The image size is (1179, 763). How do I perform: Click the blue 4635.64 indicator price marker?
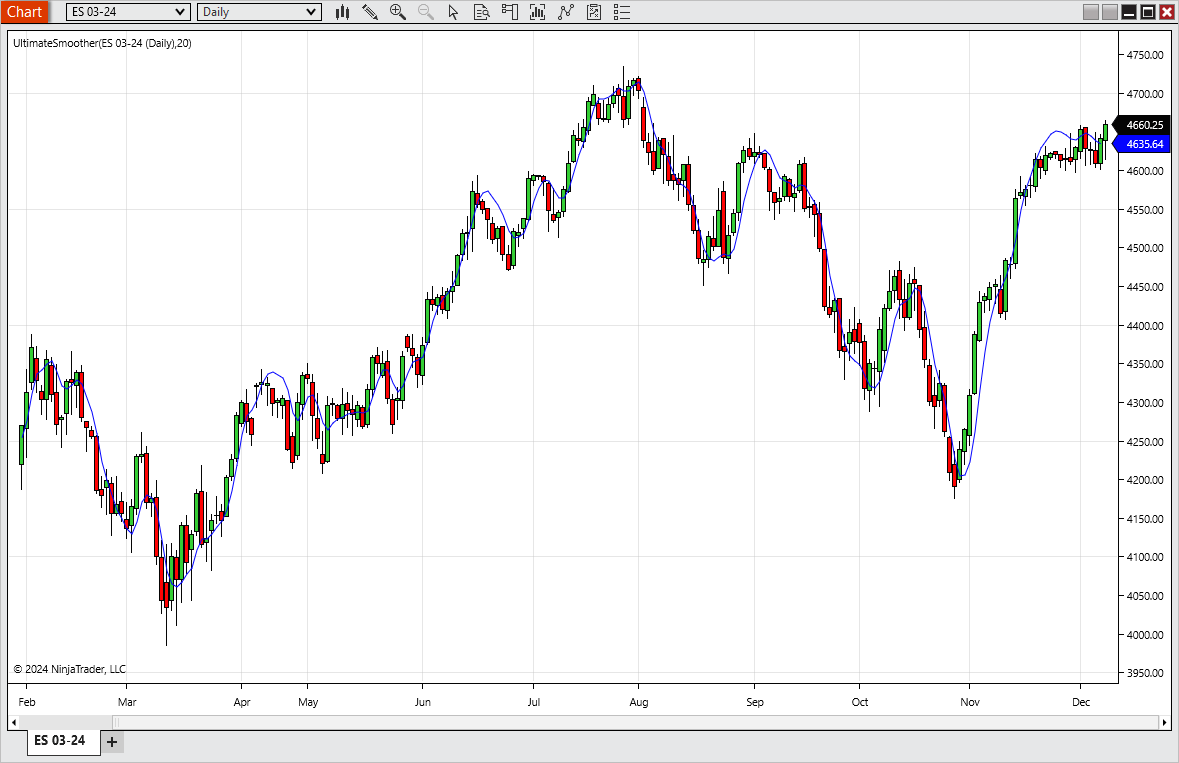pos(1141,144)
